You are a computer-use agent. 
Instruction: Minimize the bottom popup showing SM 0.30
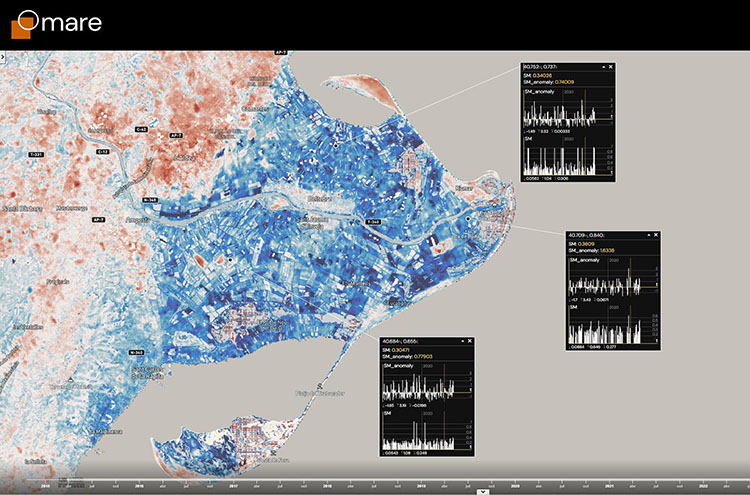point(463,341)
